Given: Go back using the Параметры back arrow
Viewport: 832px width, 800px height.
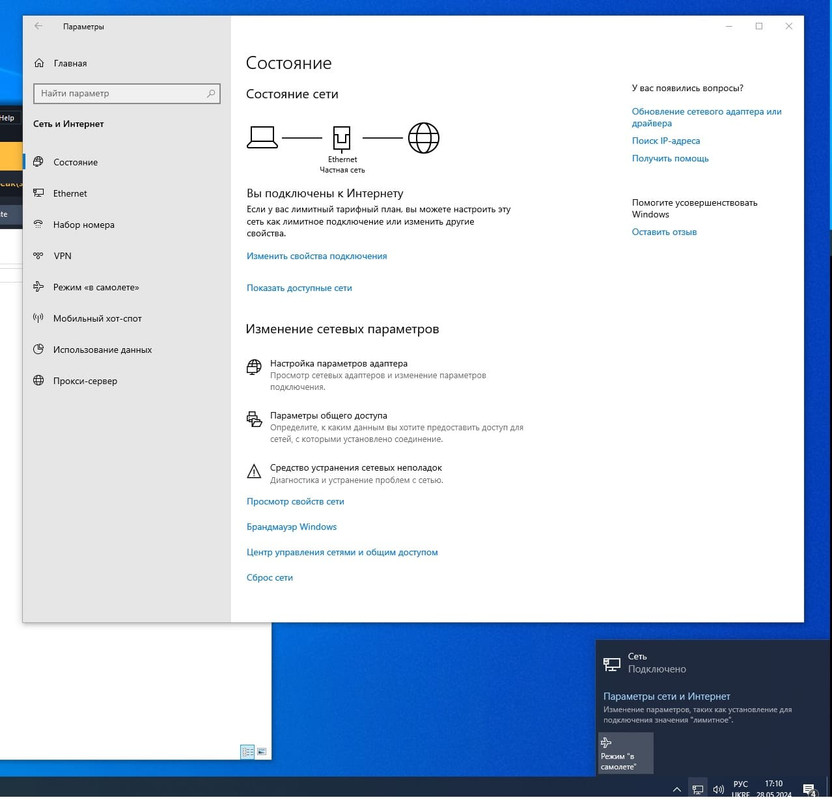Looking at the screenshot, I should (38, 26).
